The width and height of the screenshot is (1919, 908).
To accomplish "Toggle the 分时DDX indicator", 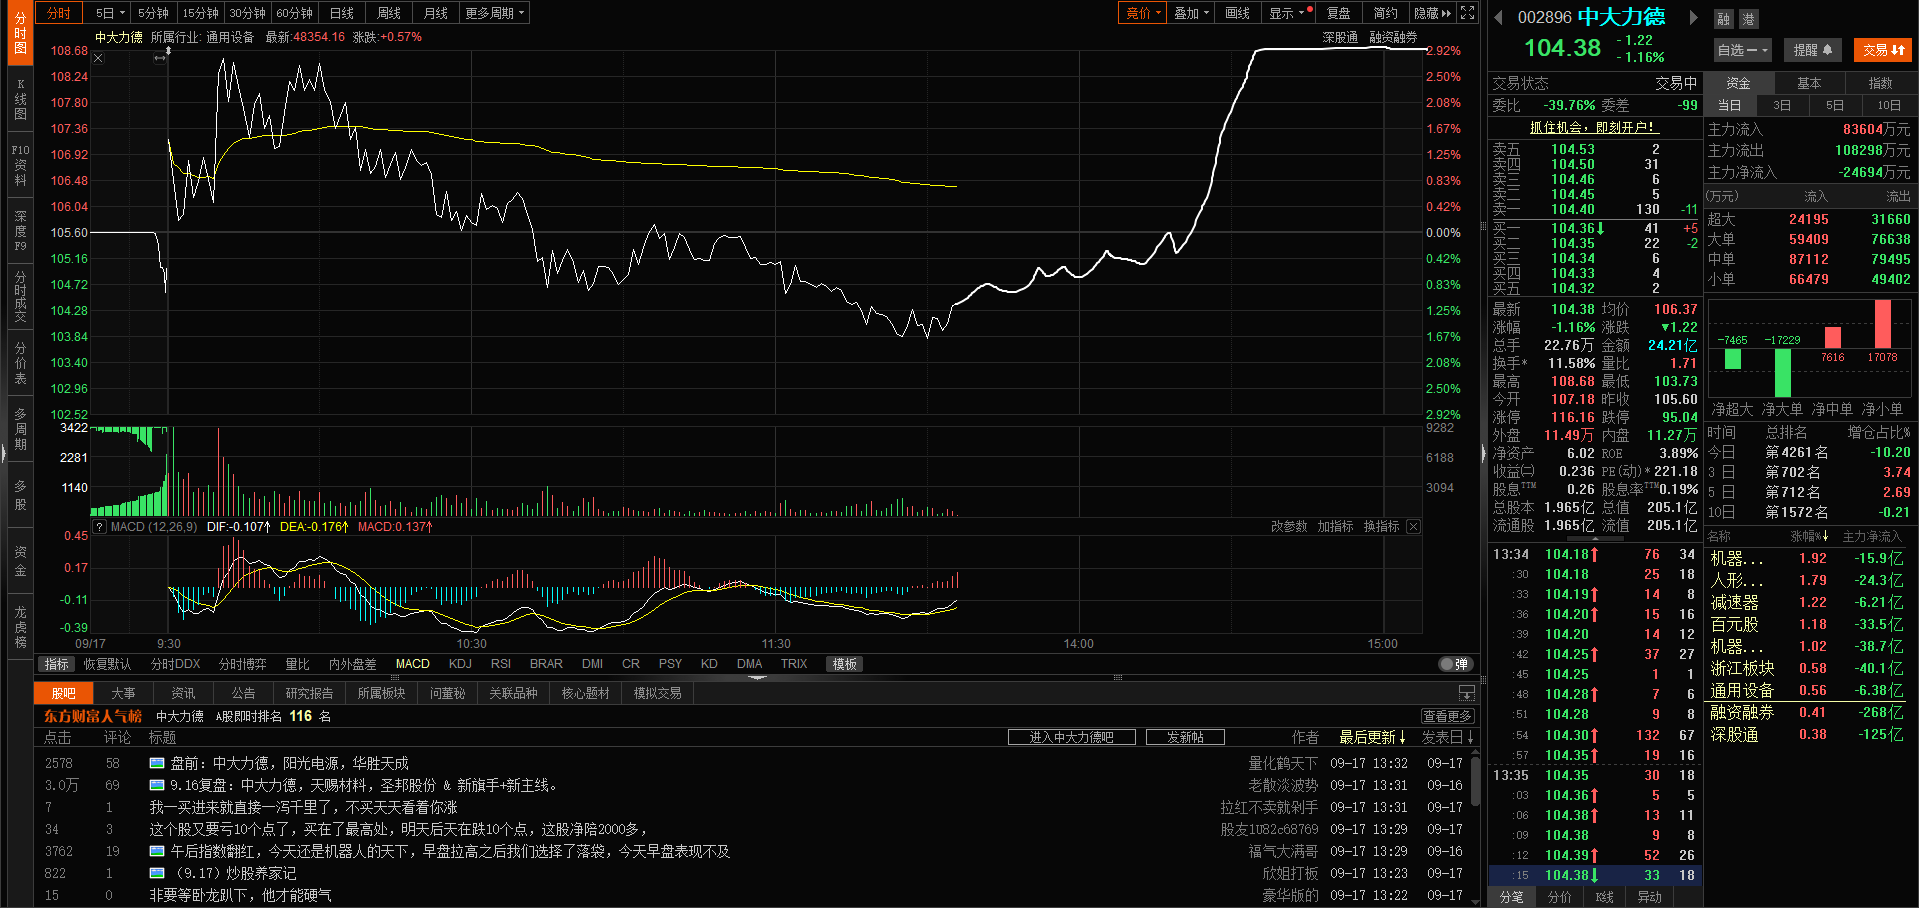I will [175, 664].
